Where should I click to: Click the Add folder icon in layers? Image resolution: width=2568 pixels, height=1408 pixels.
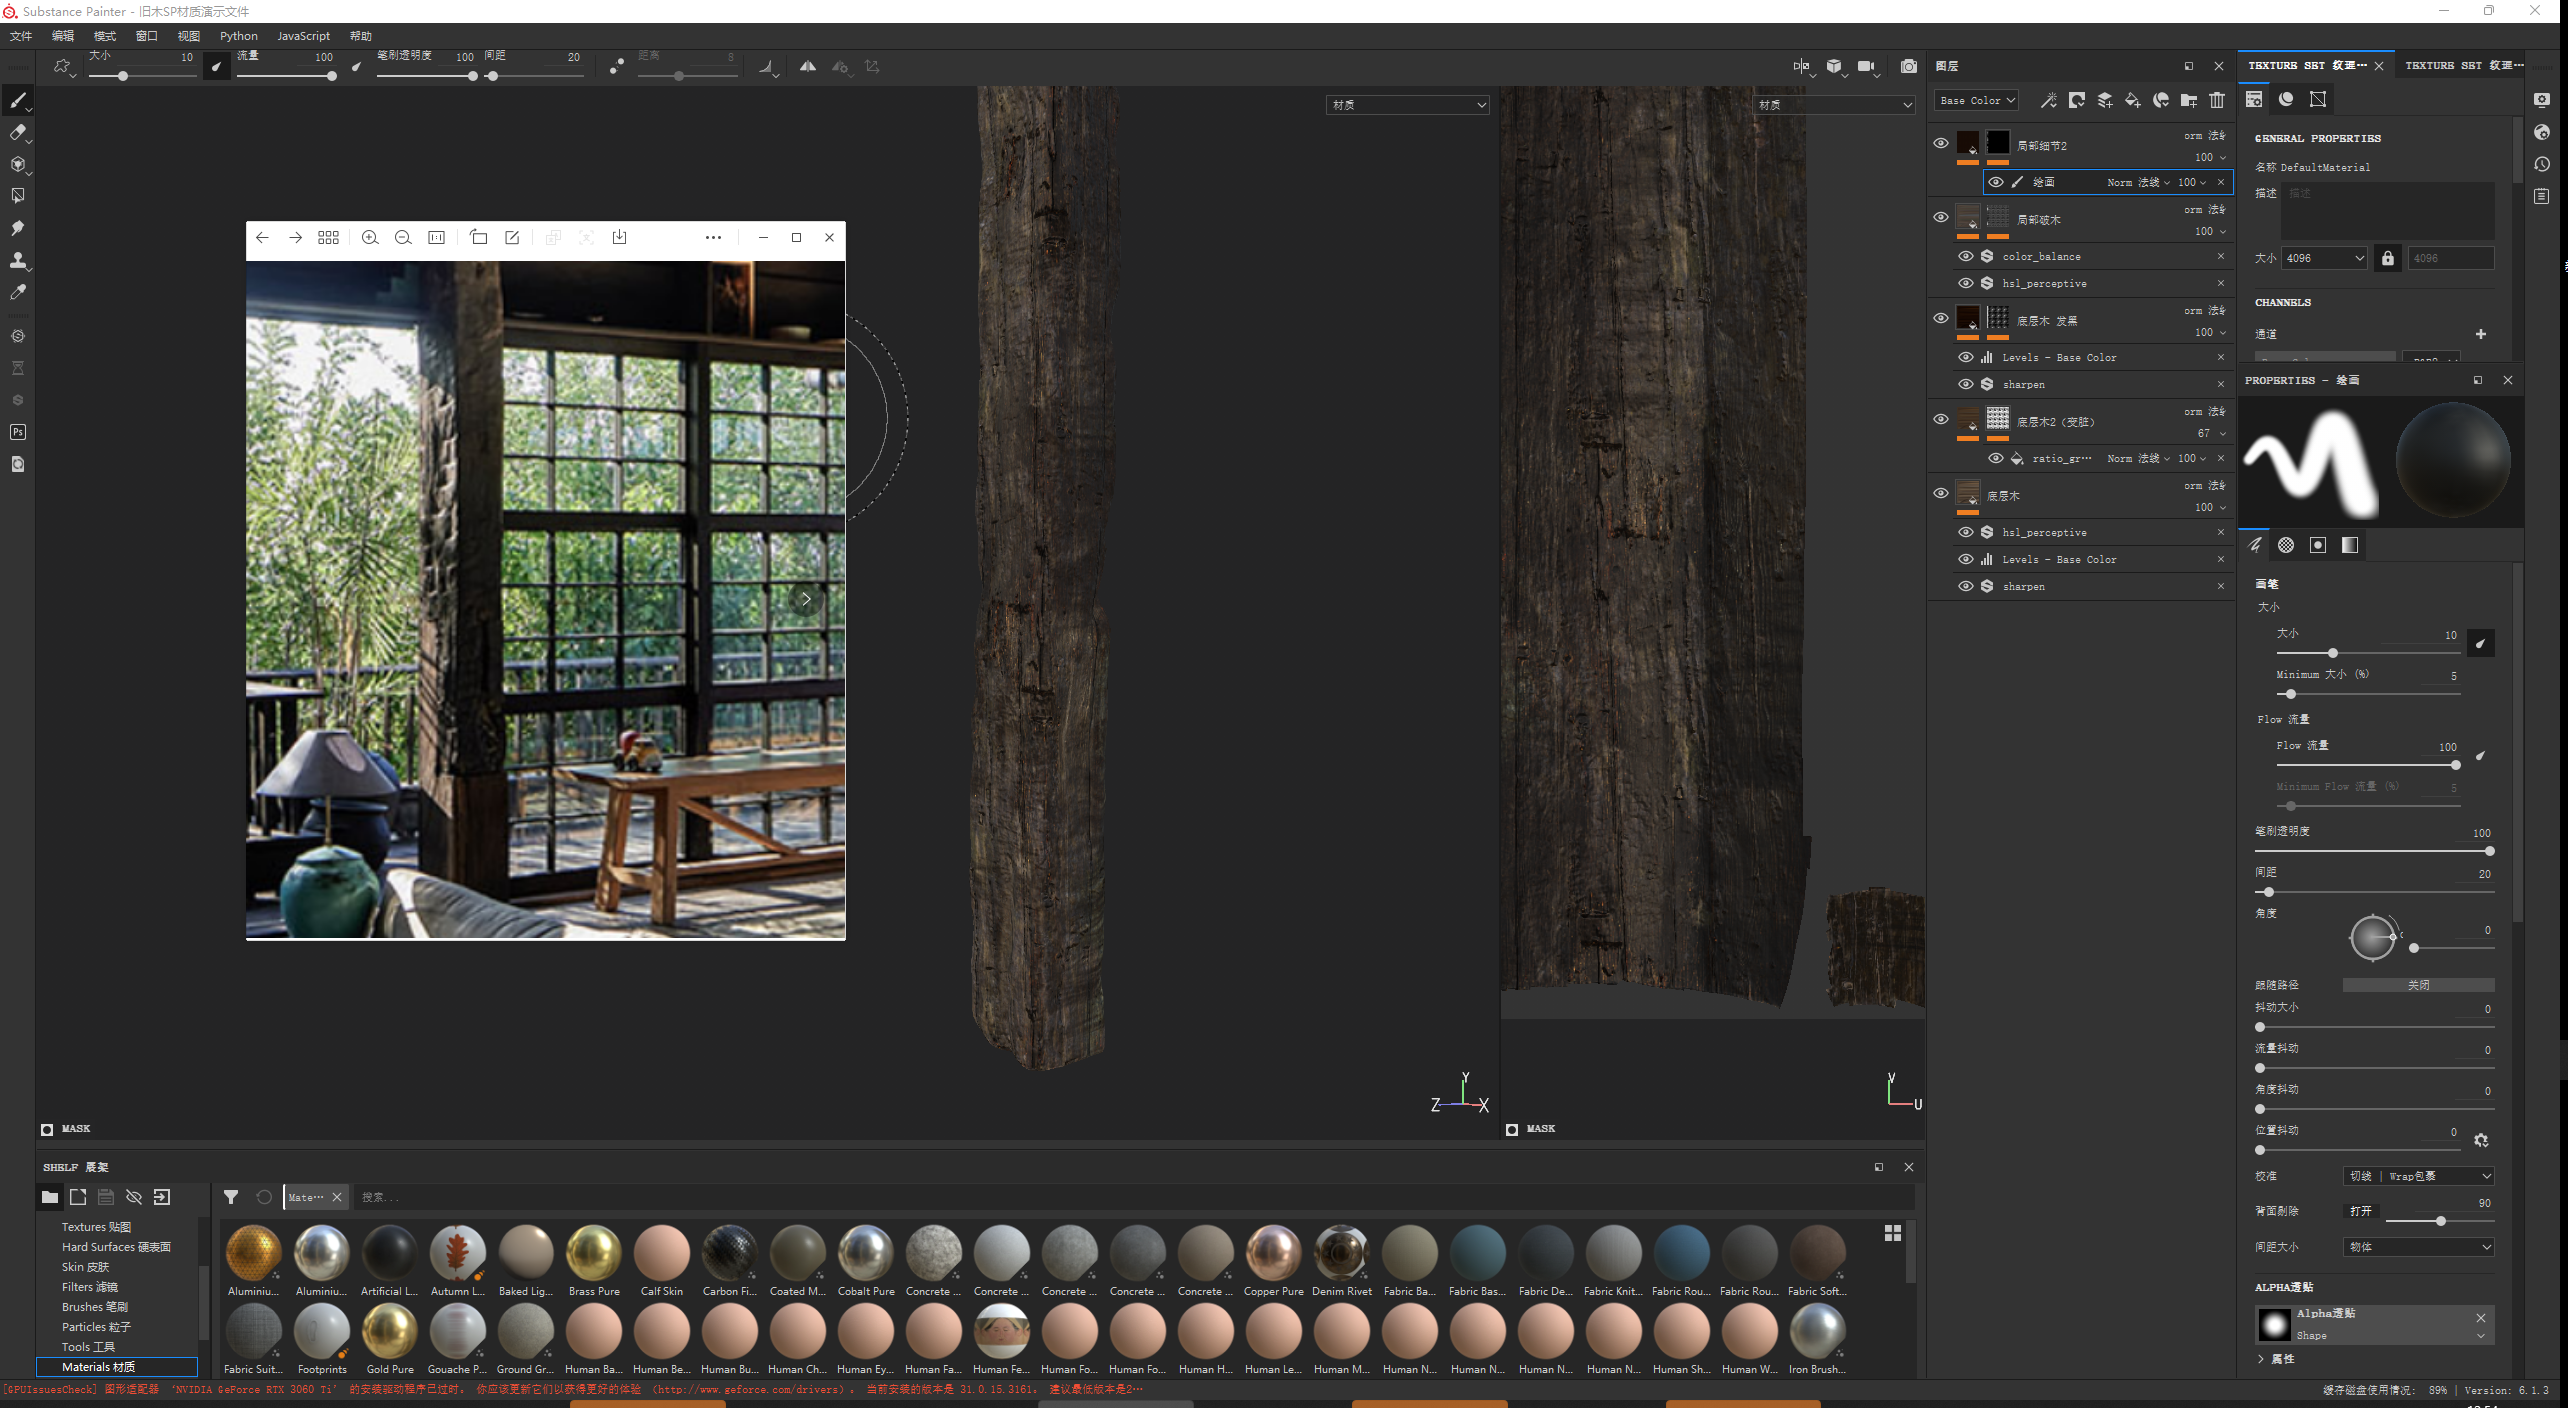[2189, 100]
